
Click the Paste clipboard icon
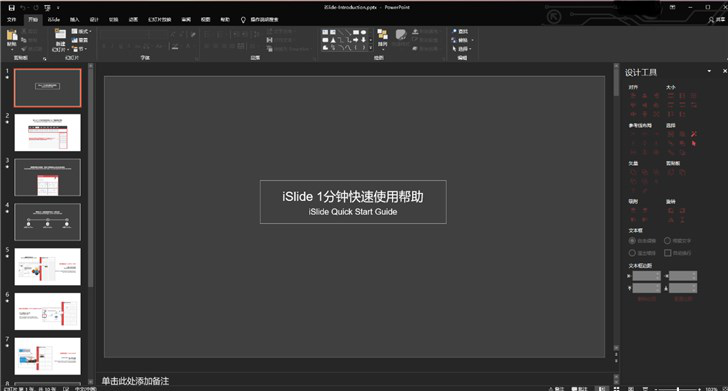[12, 37]
